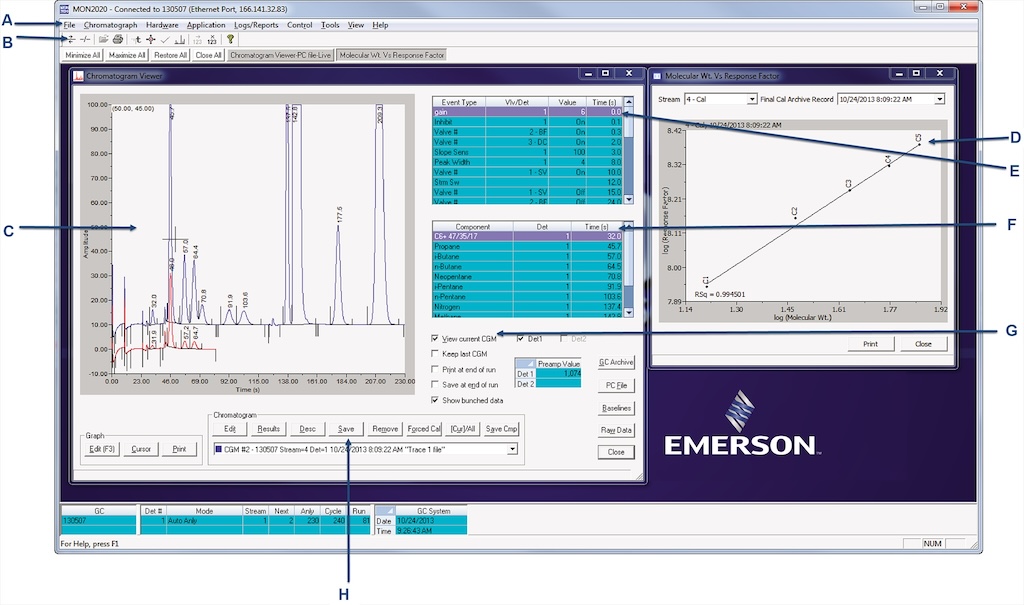Click the arrow 123 toolbar icon
This screenshot has width=1024, height=605.
click(197, 40)
